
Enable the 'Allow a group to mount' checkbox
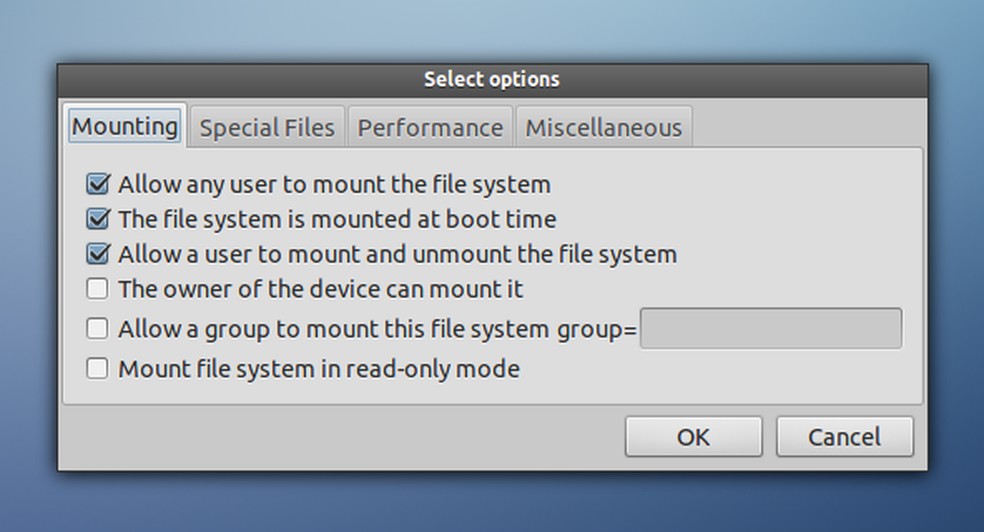pos(98,328)
